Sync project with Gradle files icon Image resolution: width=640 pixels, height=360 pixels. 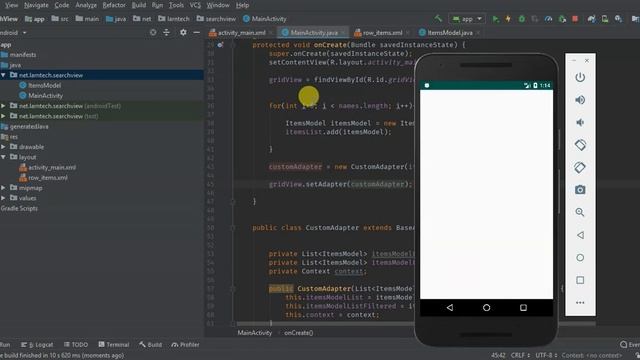click(x=591, y=19)
